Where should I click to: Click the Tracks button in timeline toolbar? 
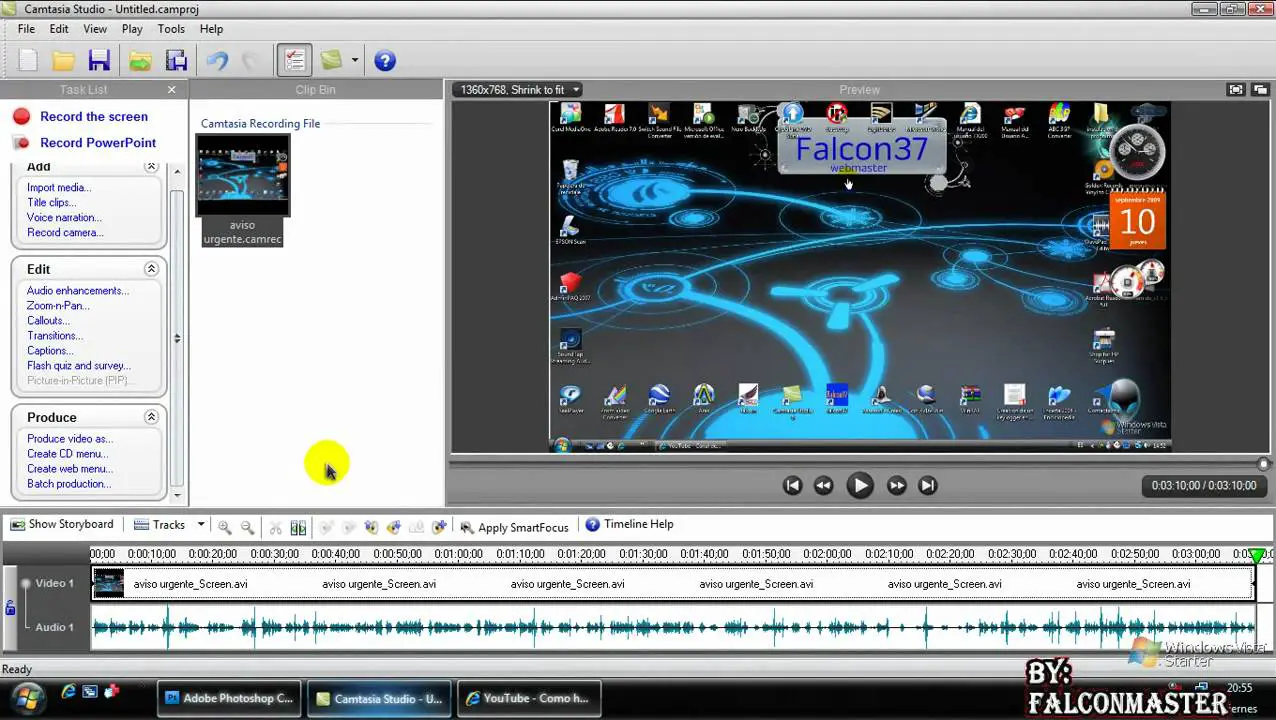160,524
